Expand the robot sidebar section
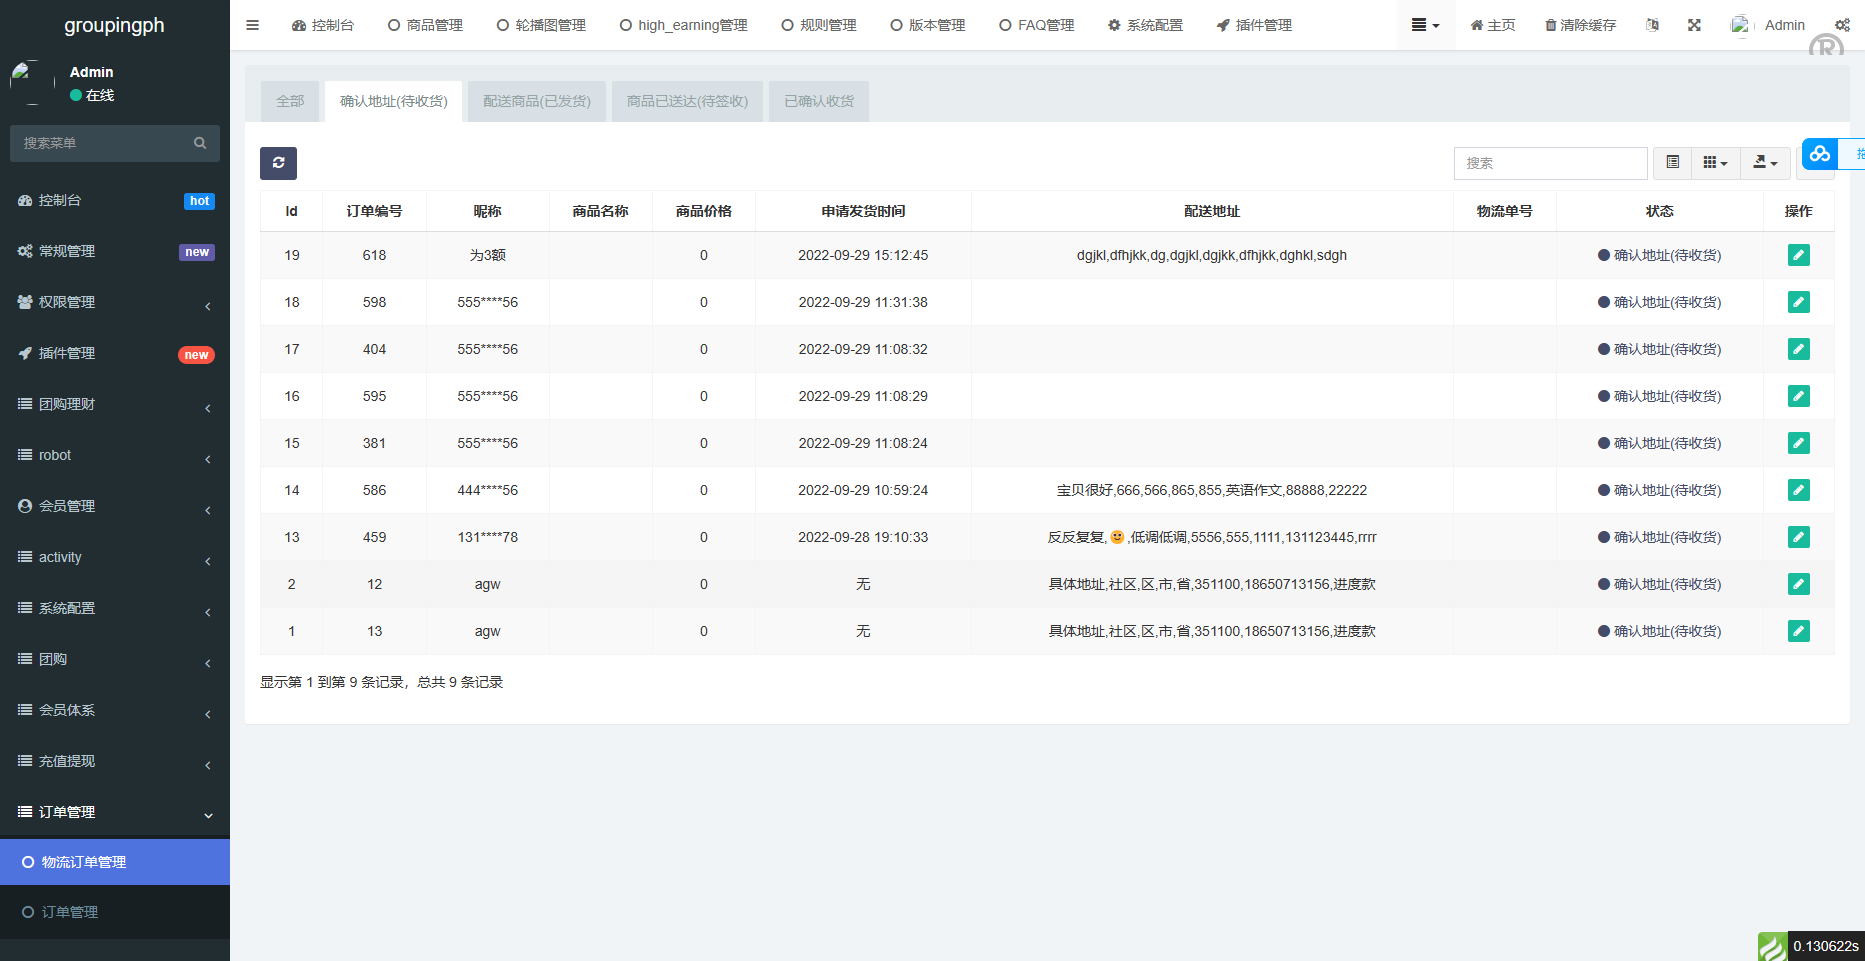 55,455
